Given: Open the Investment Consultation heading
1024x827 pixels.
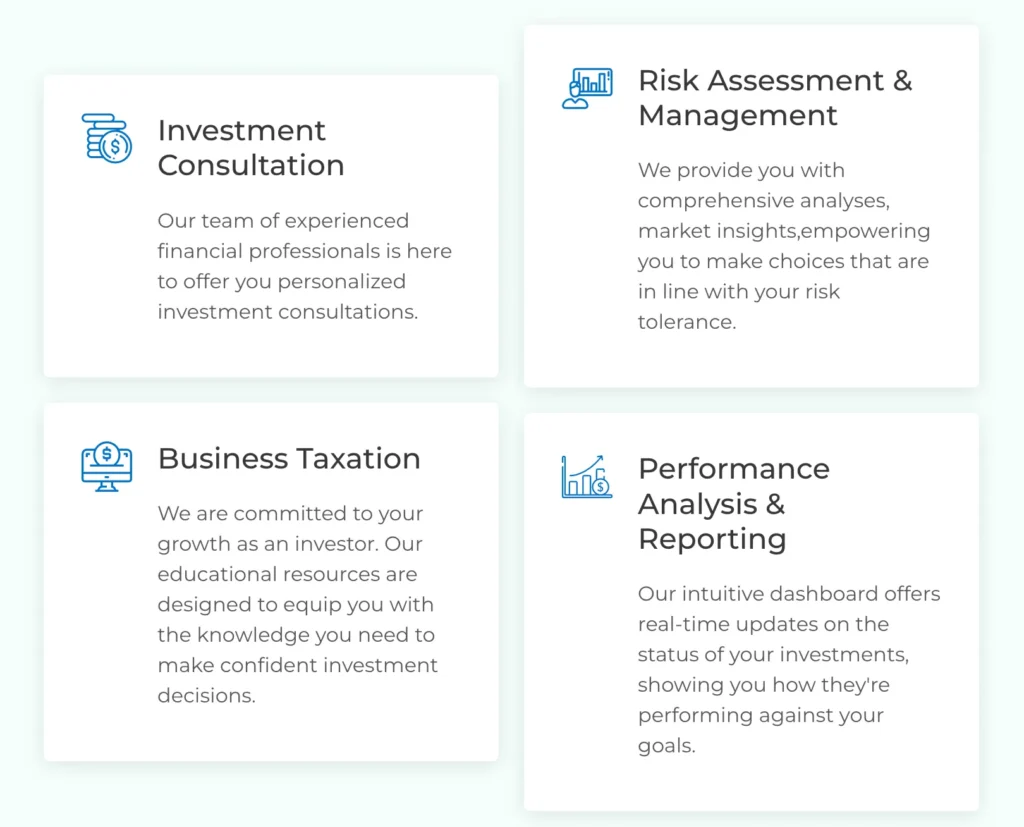Looking at the screenshot, I should pos(250,148).
